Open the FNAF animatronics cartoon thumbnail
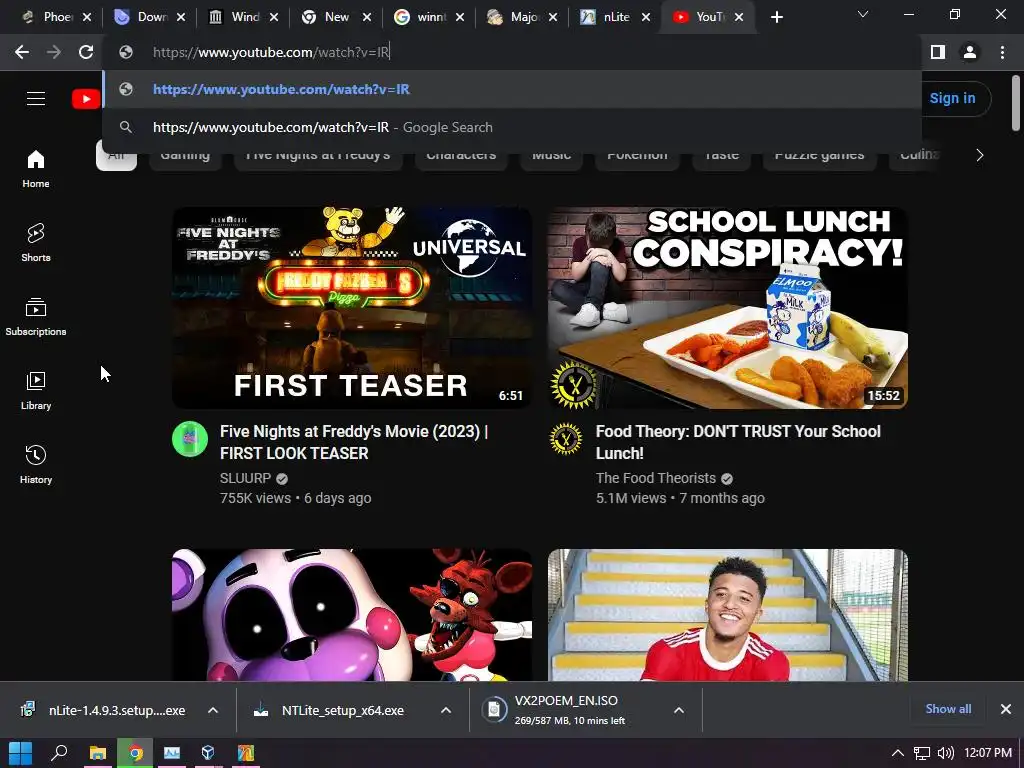1024x768 pixels. point(352,615)
